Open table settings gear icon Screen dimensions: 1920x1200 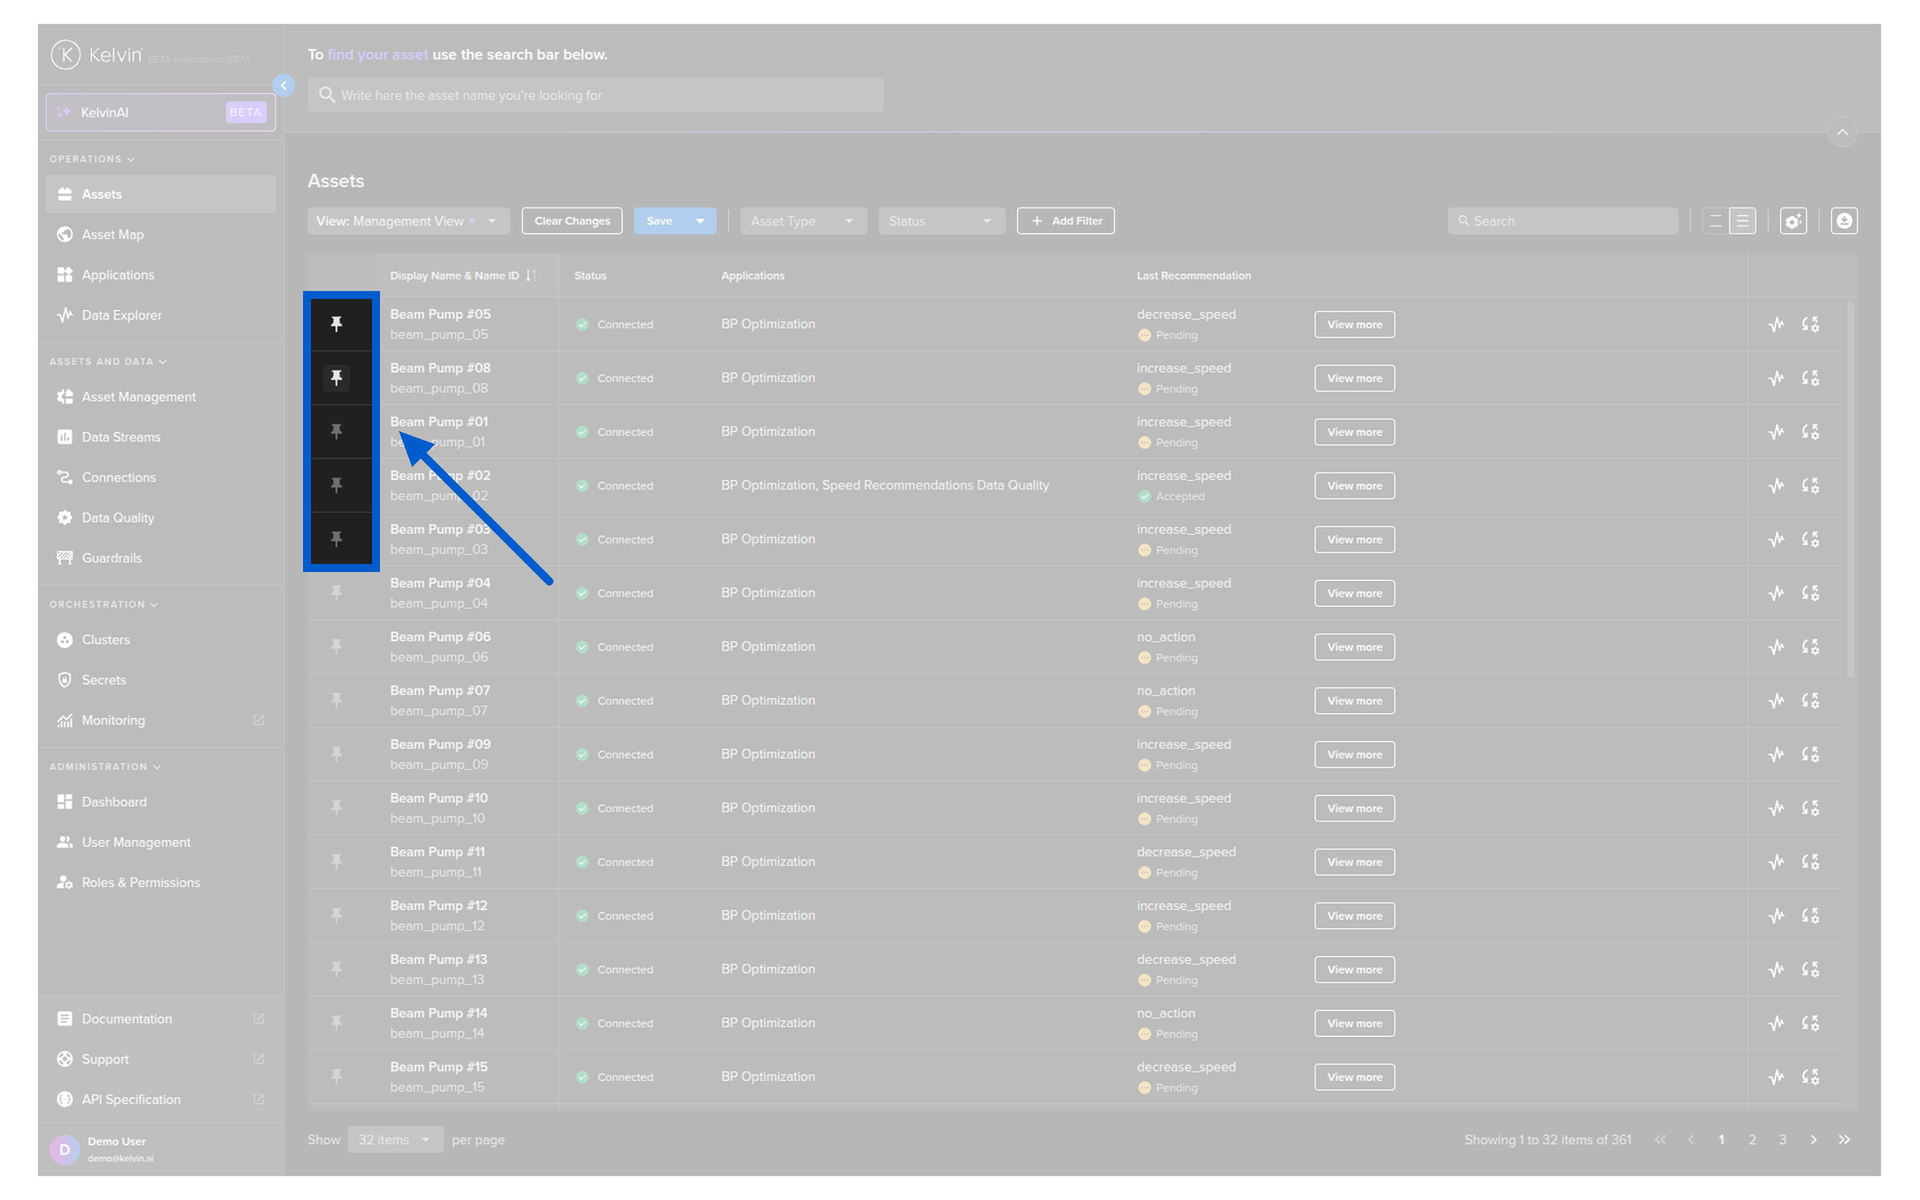click(x=1793, y=221)
